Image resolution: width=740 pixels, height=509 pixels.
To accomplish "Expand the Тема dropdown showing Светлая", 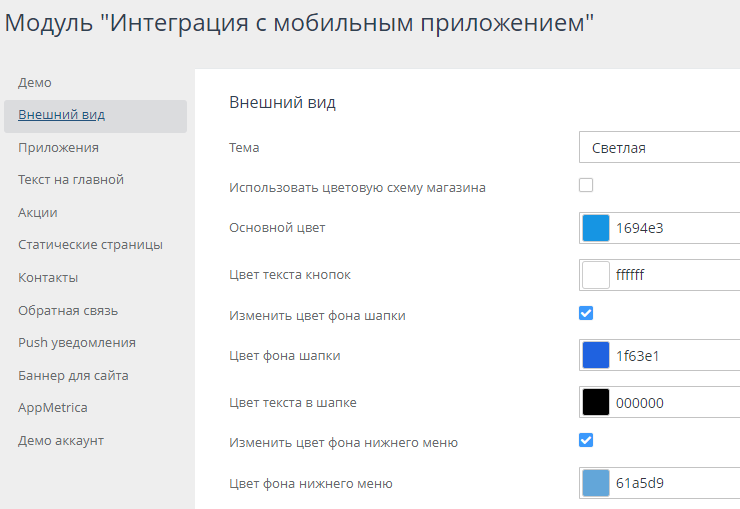I will coord(659,148).
